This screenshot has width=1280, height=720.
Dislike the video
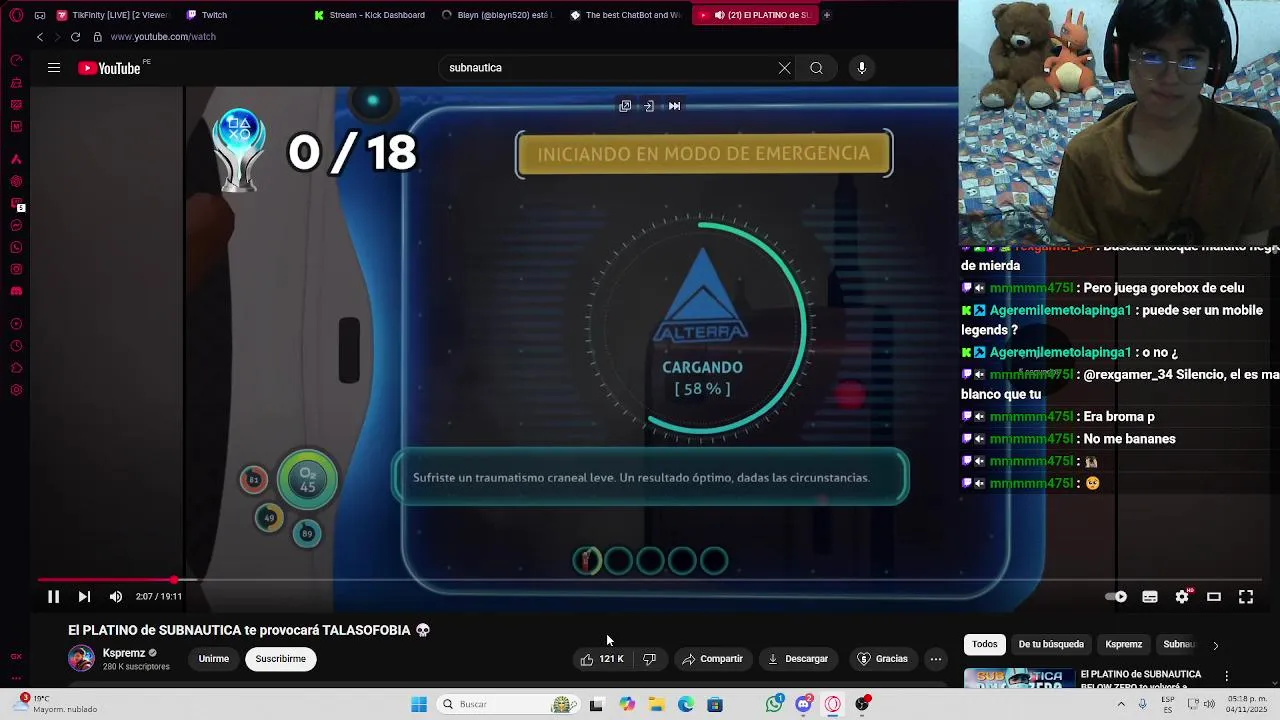pos(650,659)
